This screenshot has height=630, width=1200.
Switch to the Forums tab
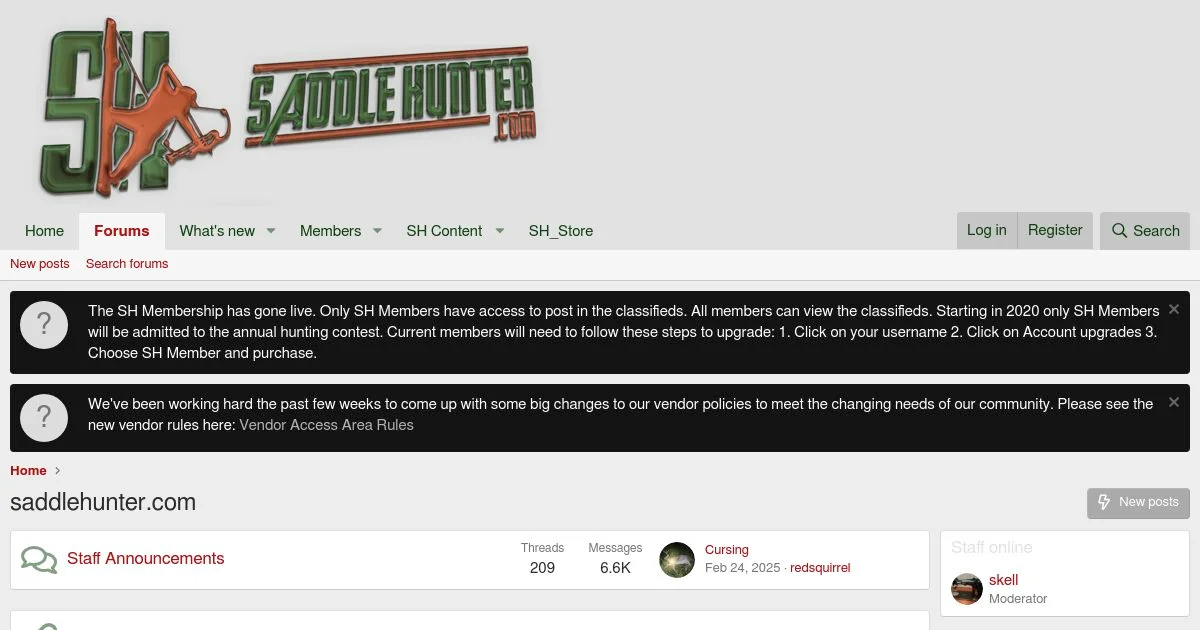[122, 231]
